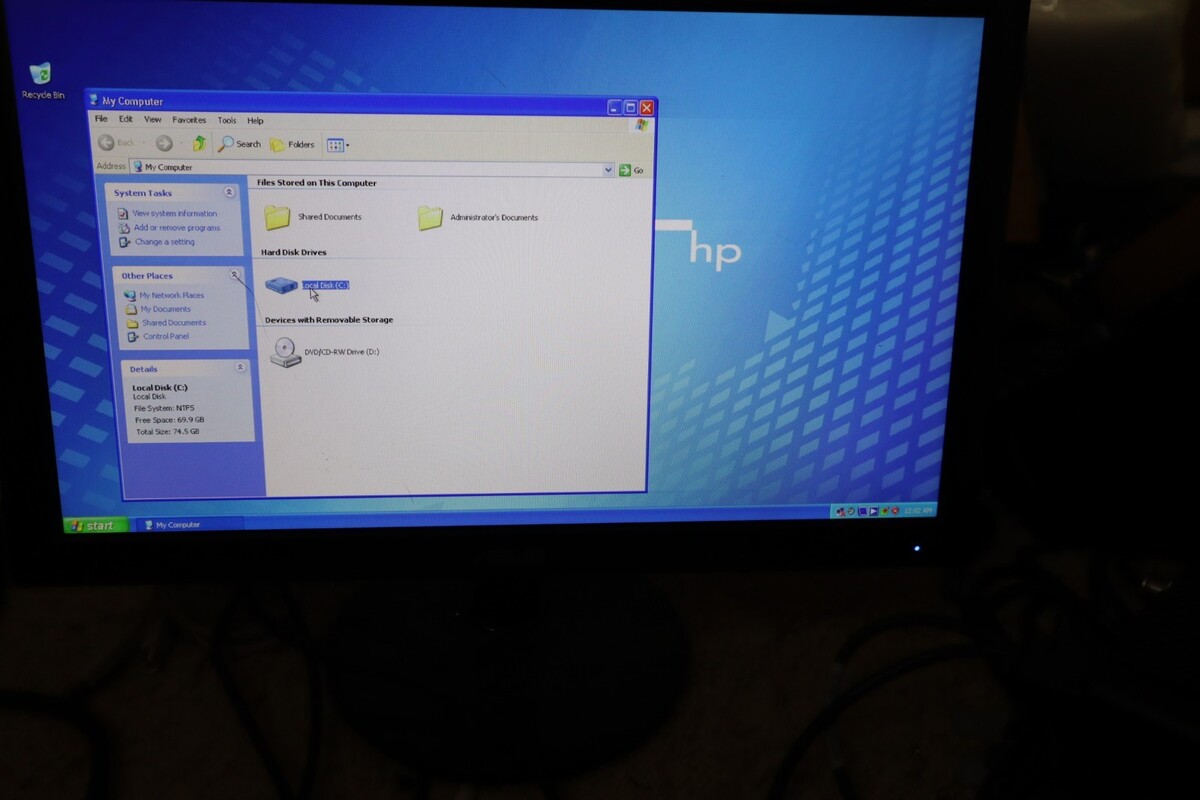This screenshot has width=1200, height=800.
Task: Select the DVD/CD-RW Drive (D:)
Action: point(286,351)
